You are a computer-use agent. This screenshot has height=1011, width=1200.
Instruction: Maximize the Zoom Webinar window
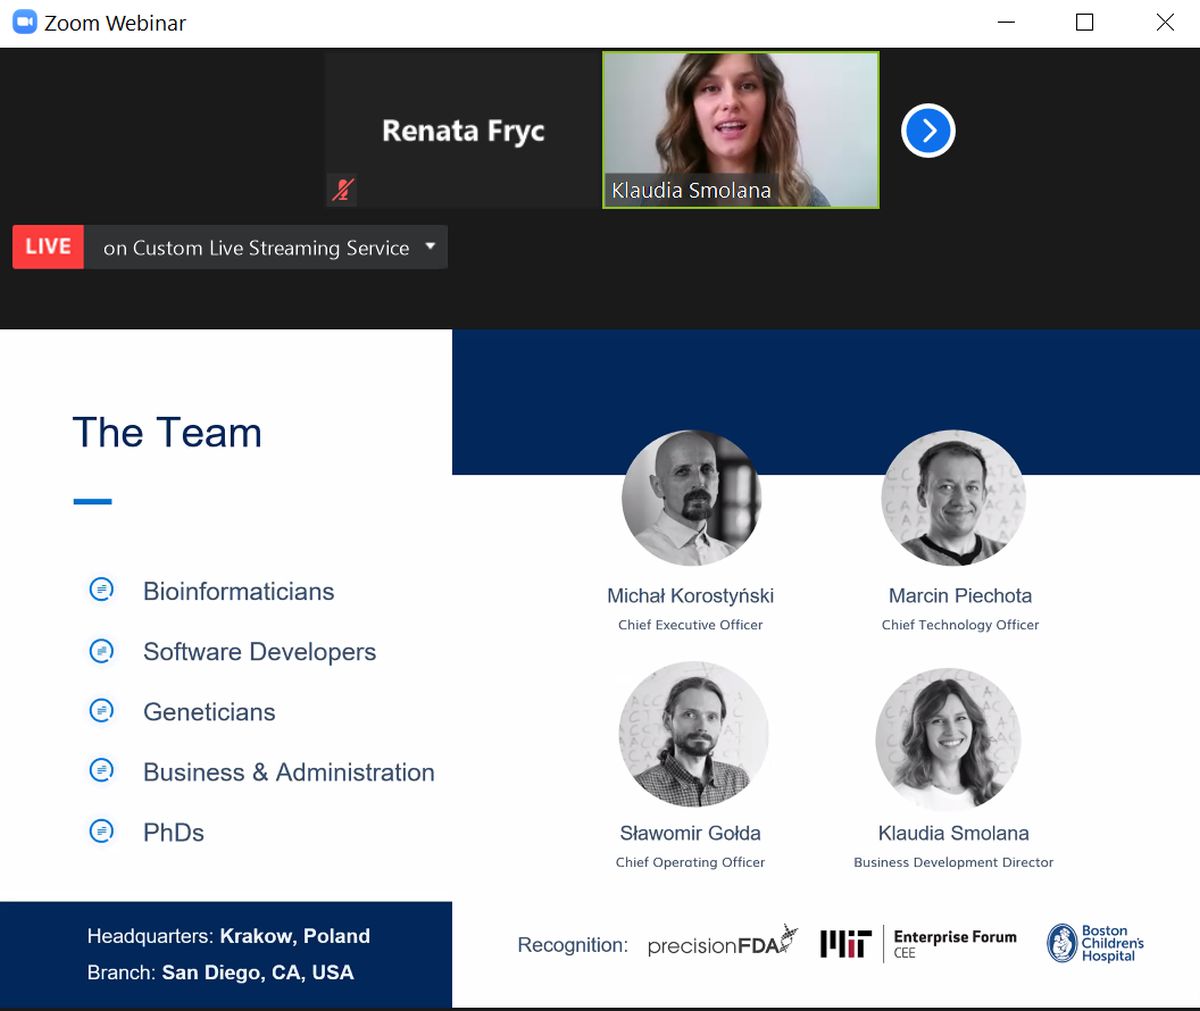pyautogui.click(x=1084, y=22)
